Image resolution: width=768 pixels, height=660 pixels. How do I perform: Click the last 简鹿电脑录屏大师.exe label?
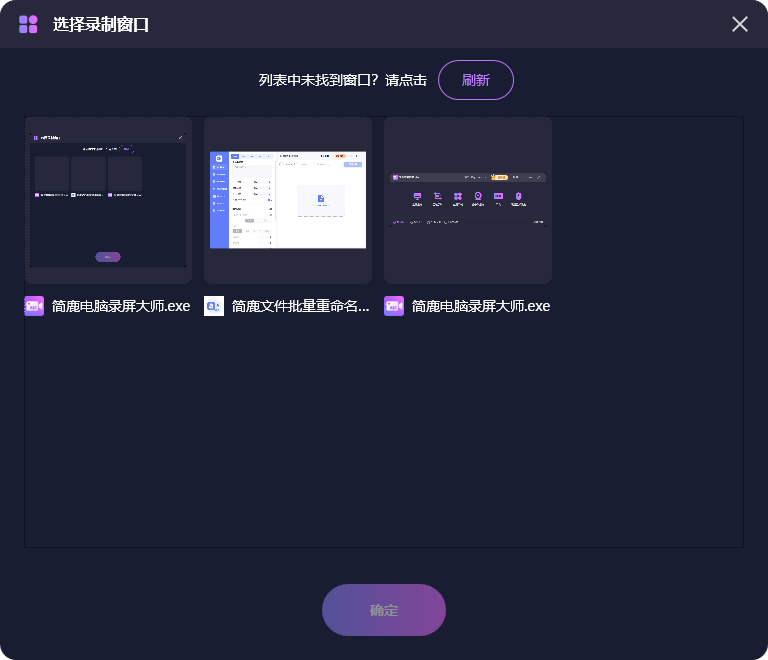pos(481,306)
